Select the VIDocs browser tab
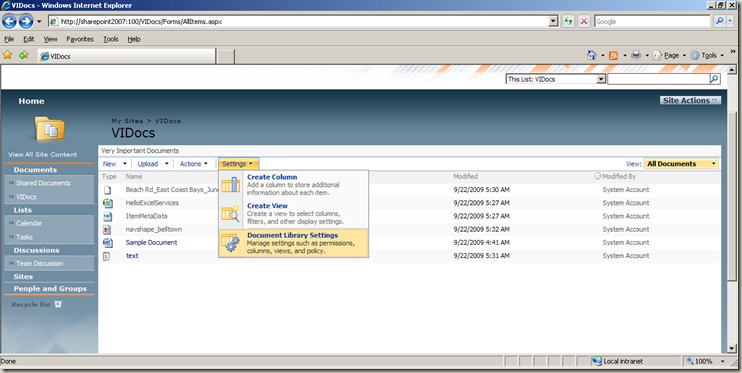The width and height of the screenshot is (742, 373). [x=127, y=56]
